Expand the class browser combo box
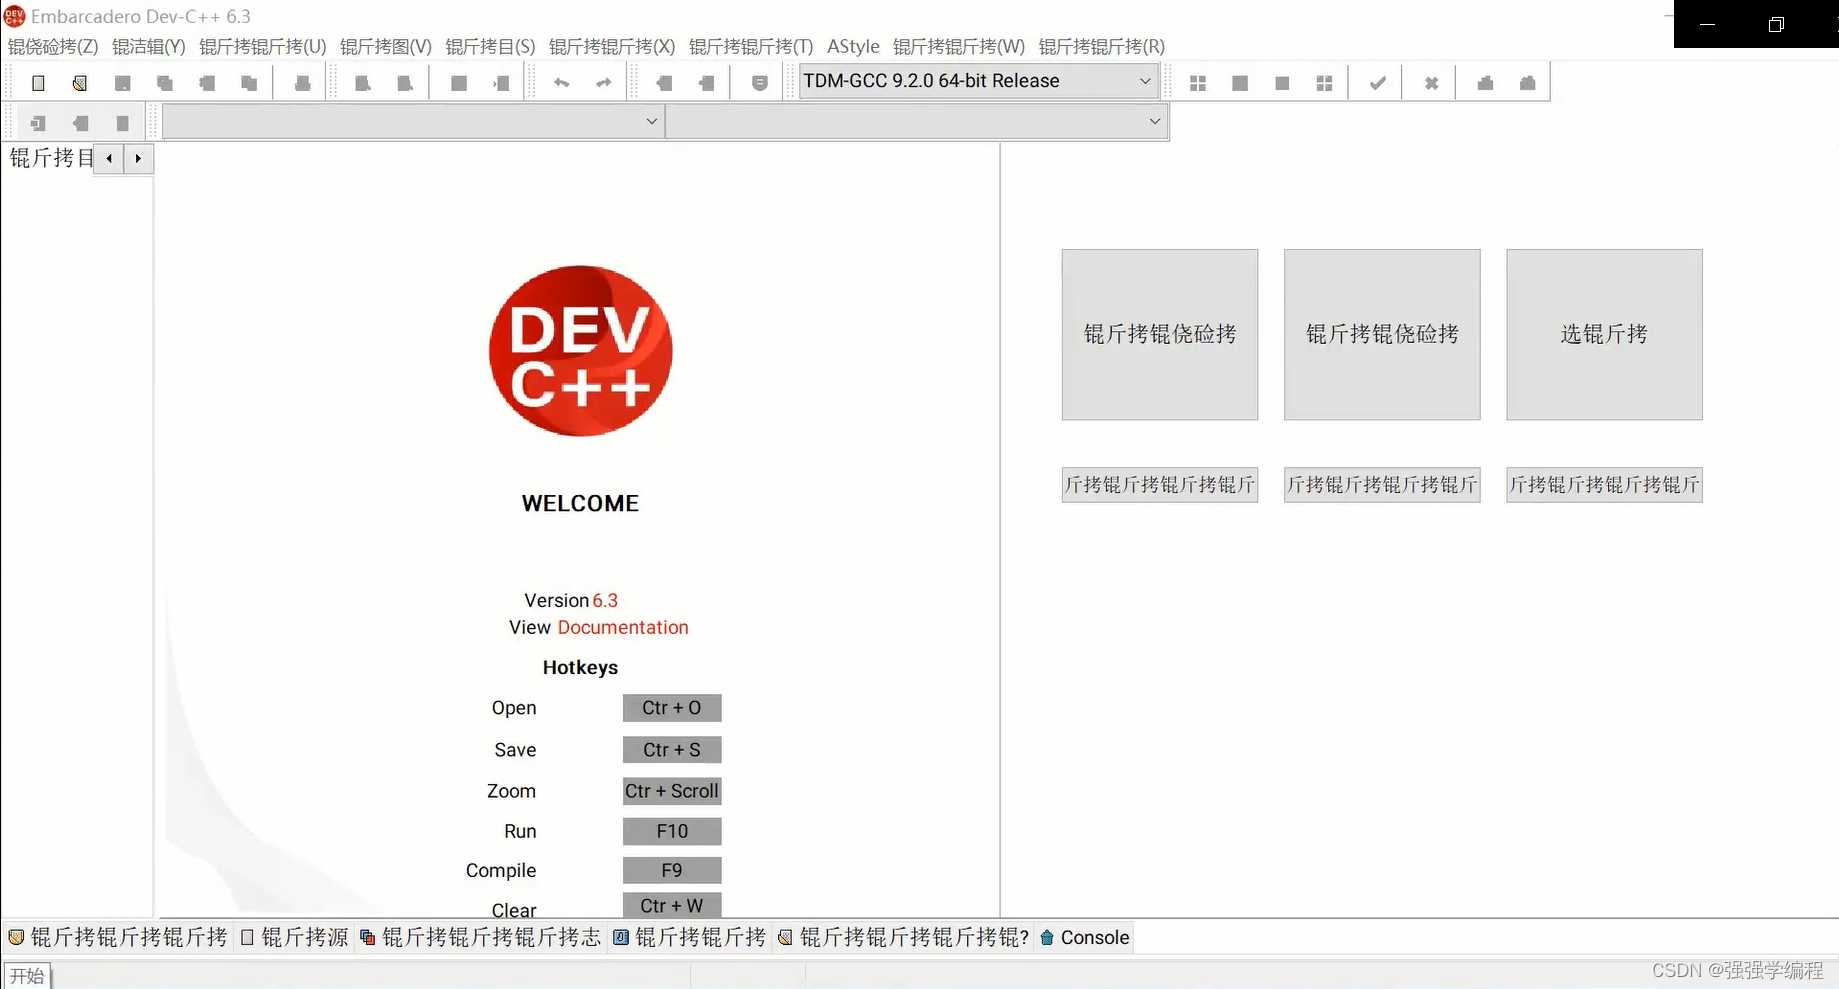This screenshot has height=989, width=1839. [x=651, y=121]
